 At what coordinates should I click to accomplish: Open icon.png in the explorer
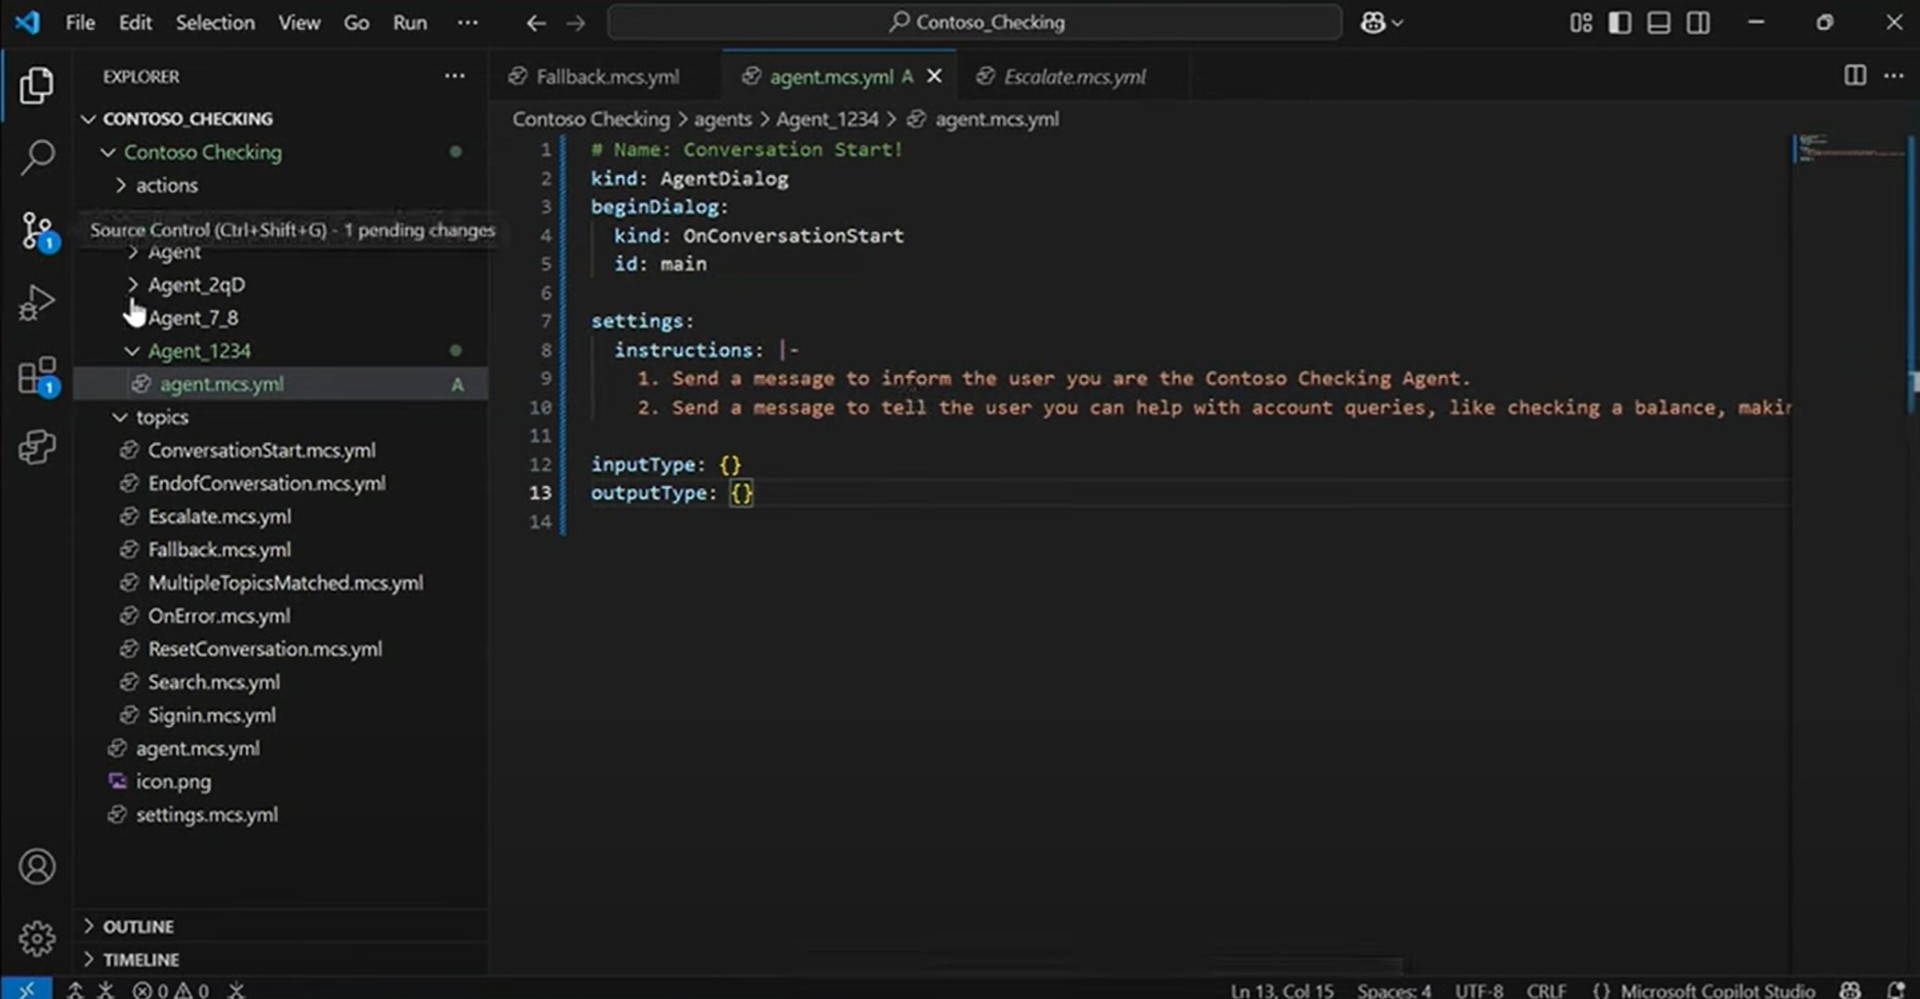[173, 781]
